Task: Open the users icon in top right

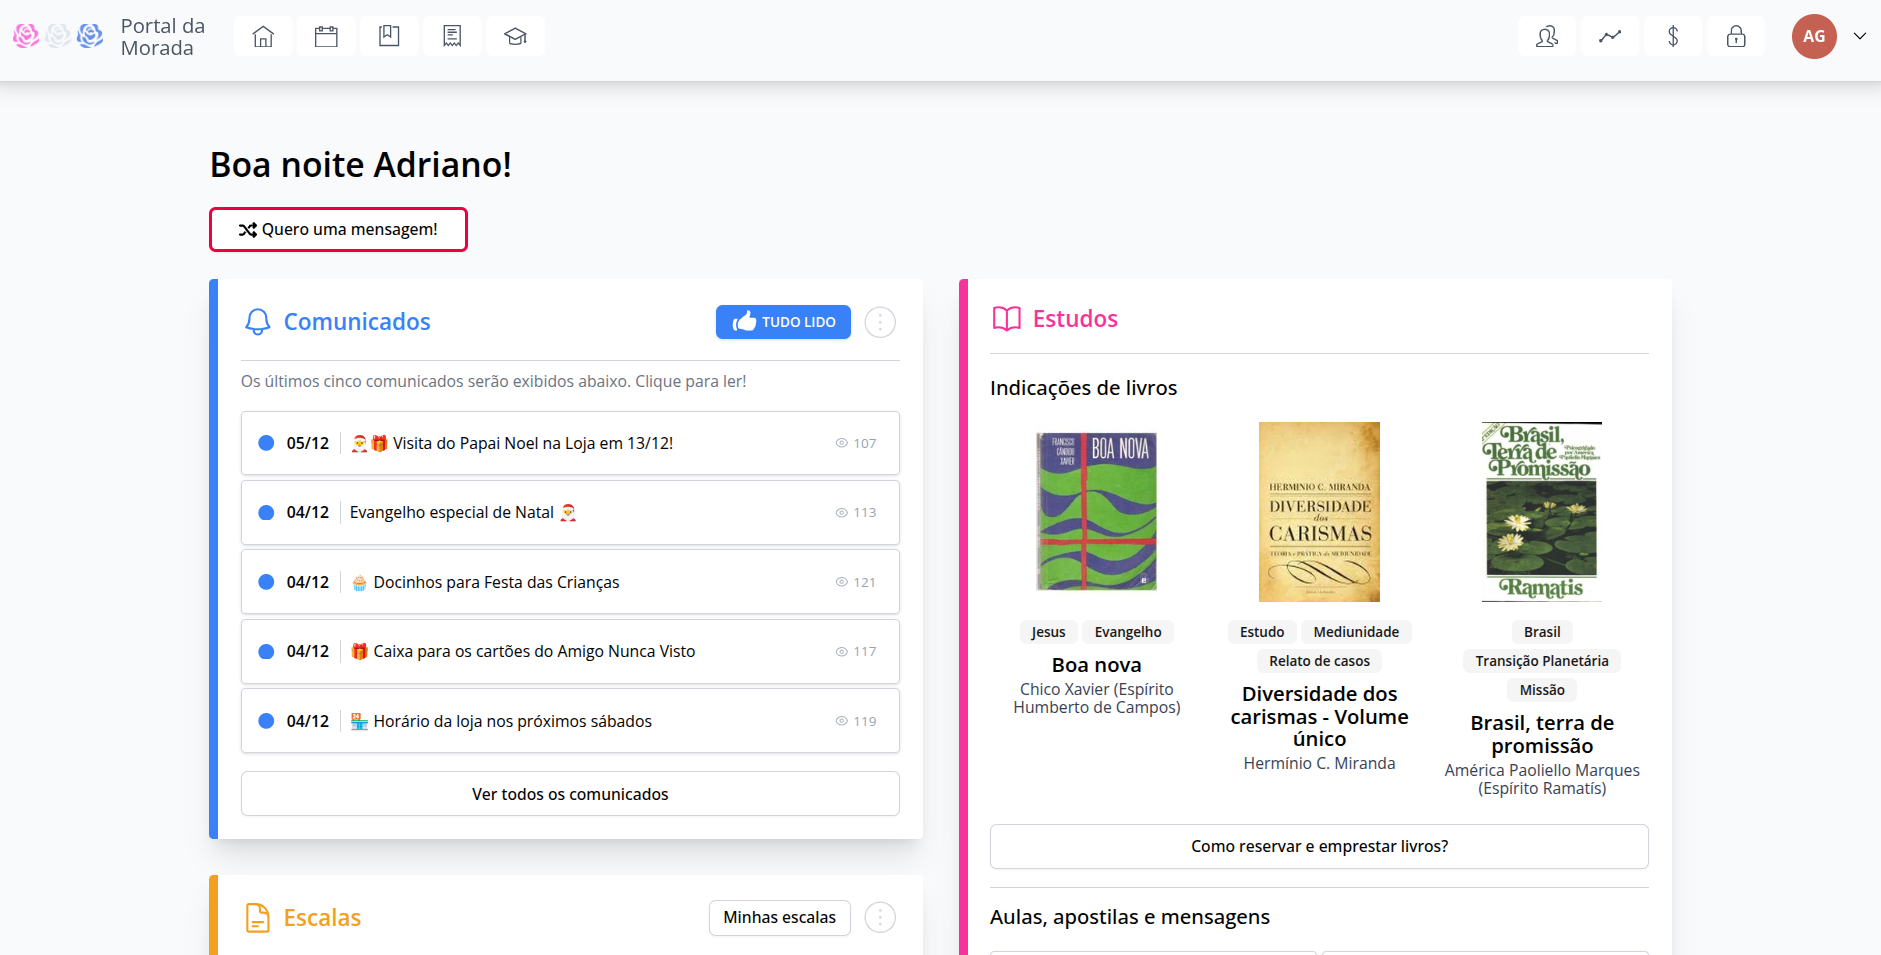Action: pos(1547,37)
